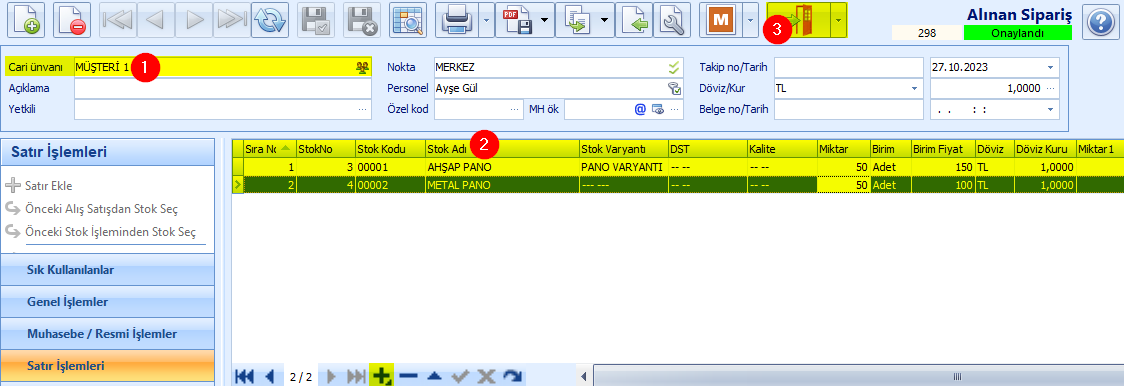Screen dimensions: 1124x386
Task: Open the ellipsis in the Özel kod field
Action: (515, 109)
